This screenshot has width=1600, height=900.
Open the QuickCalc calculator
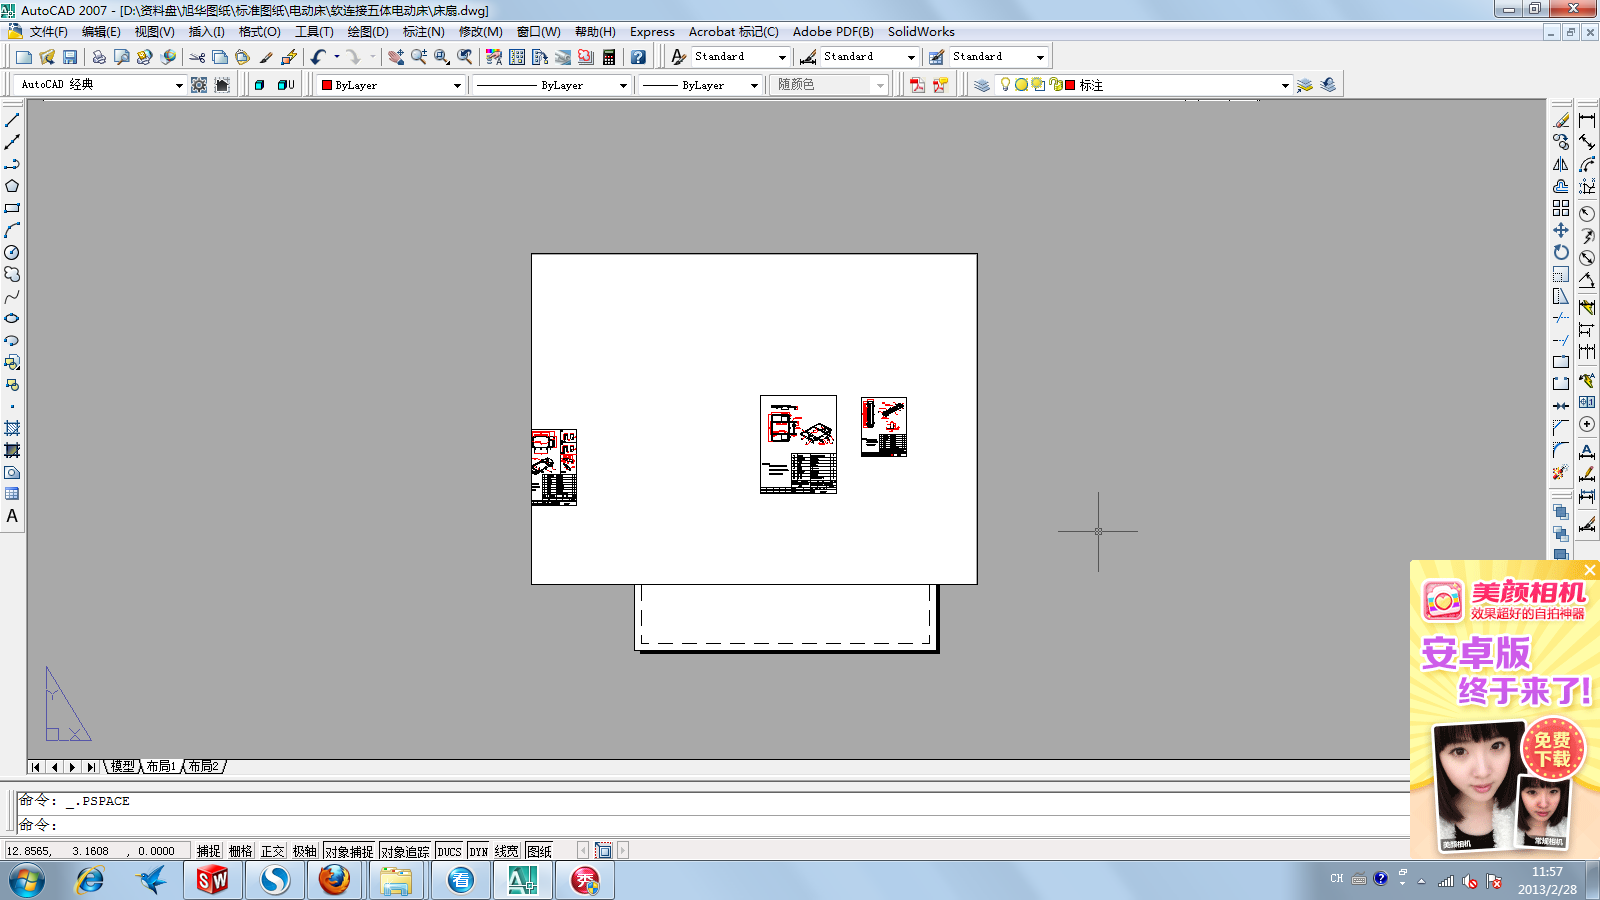pos(609,57)
